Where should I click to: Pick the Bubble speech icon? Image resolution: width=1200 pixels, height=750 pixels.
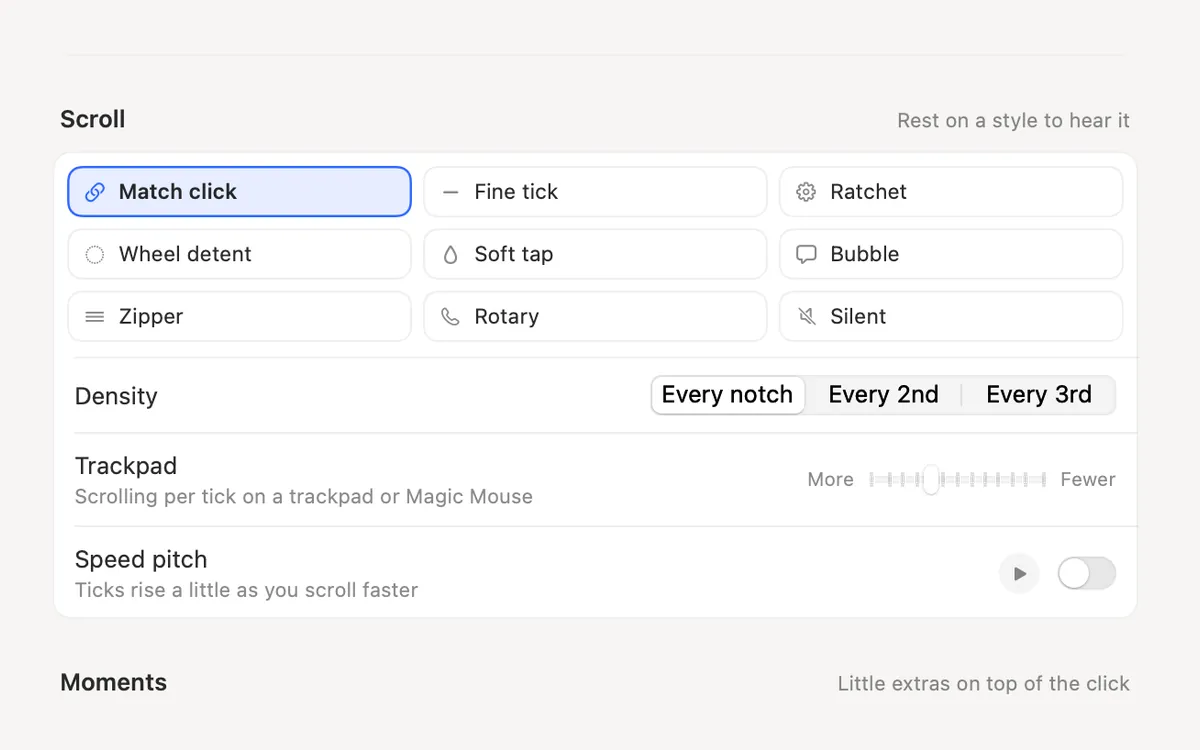[806, 255]
